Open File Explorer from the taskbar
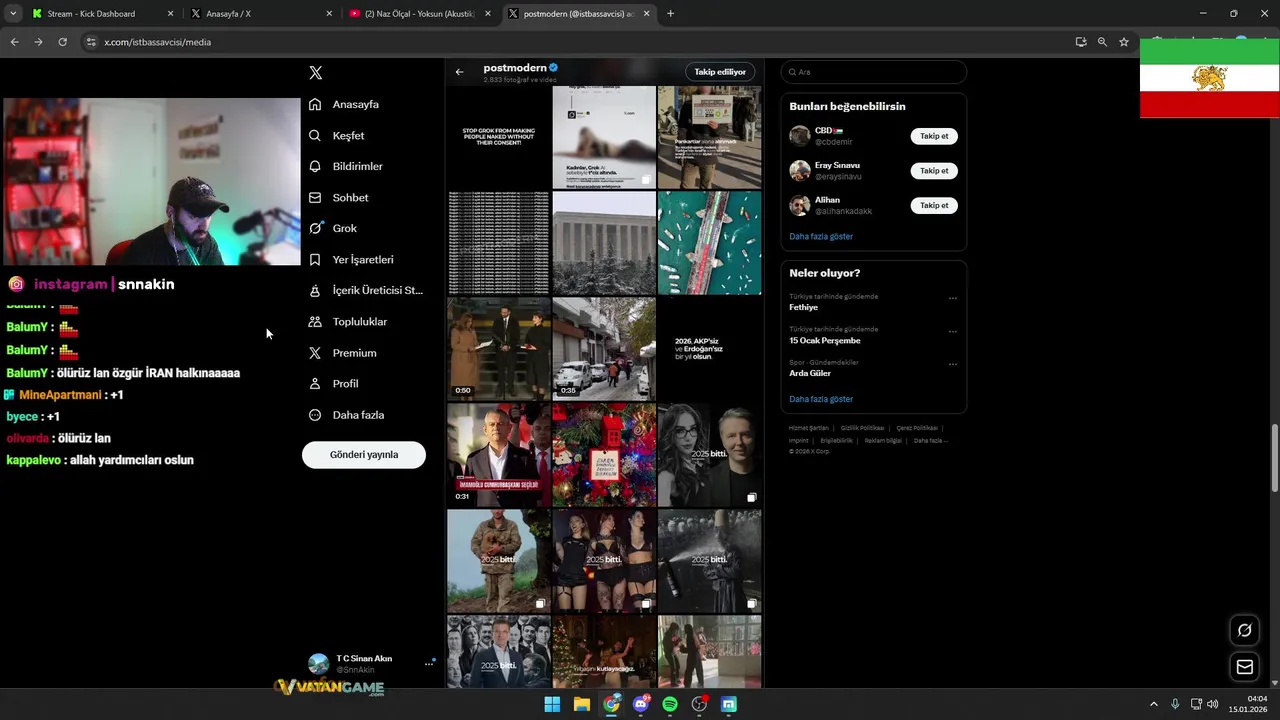Screen dimensions: 1280x720 (582, 704)
